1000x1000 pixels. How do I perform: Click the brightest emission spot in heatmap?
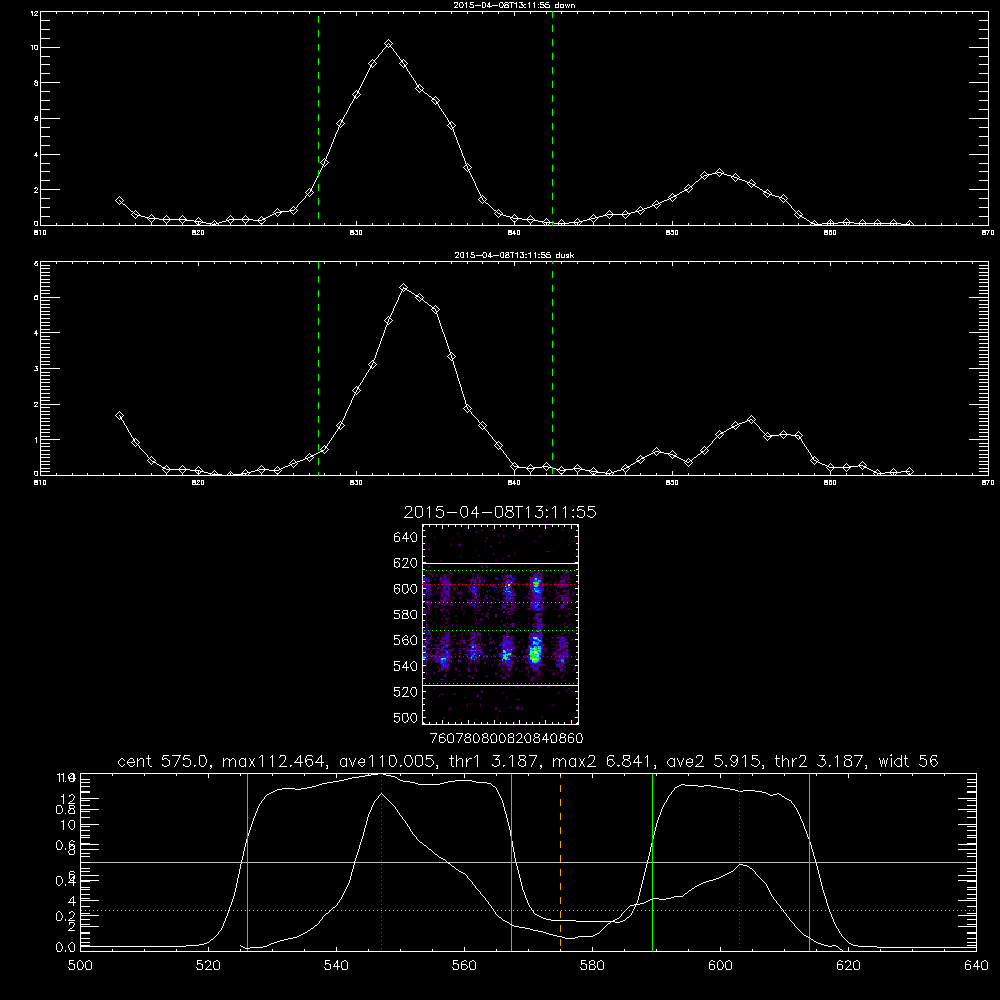[535, 653]
